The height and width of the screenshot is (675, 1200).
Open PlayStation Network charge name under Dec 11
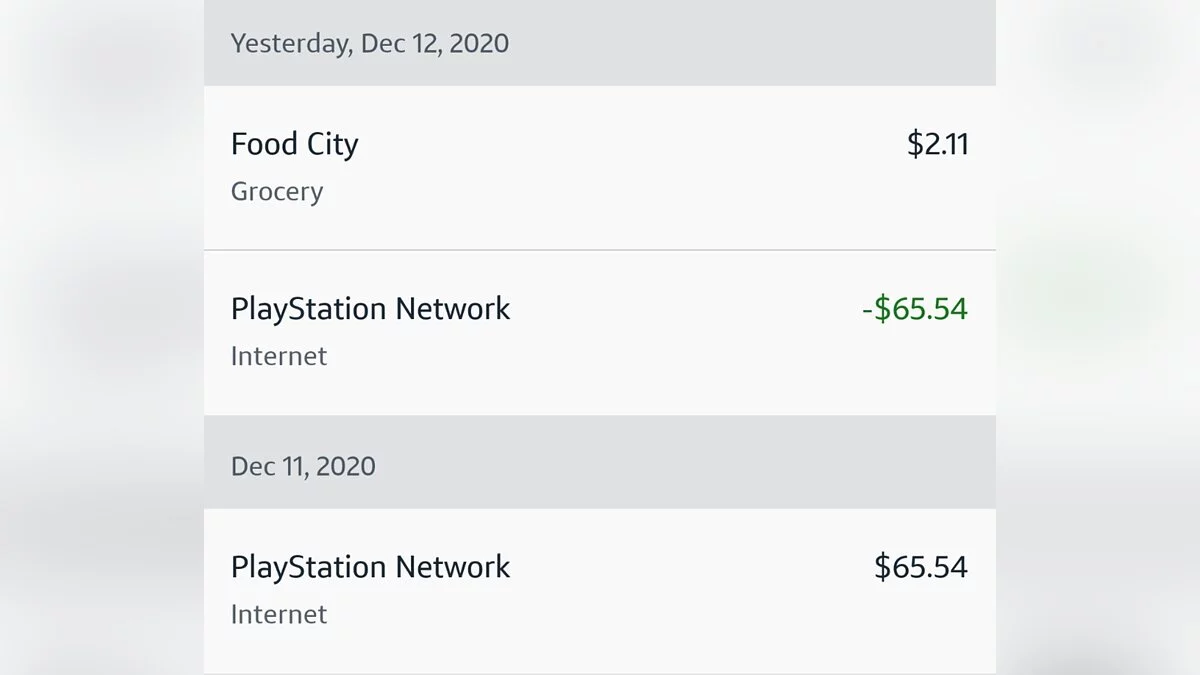[370, 568]
